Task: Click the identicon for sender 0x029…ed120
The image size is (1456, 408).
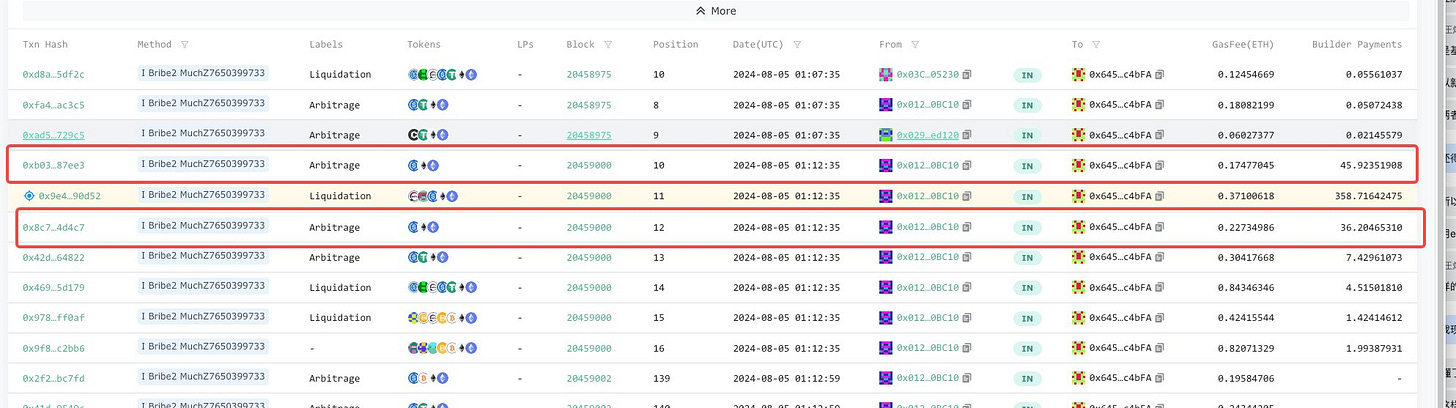Action: point(885,135)
